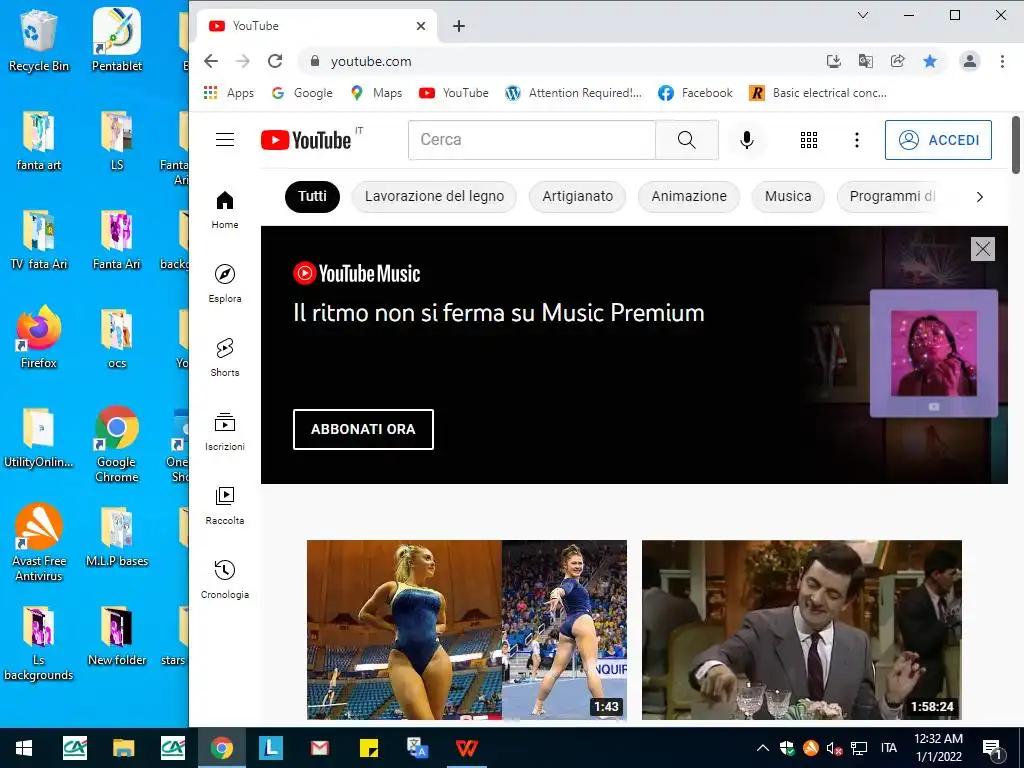Select the Google Chrome desktop shortcut

tap(116, 444)
